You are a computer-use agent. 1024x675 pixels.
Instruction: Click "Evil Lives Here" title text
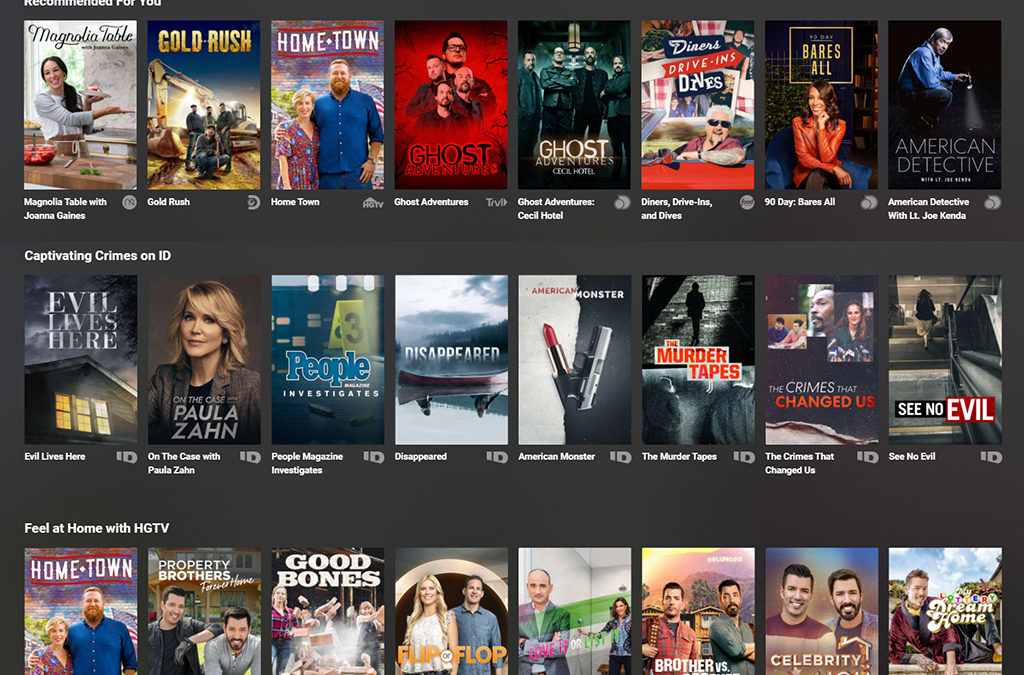point(55,456)
